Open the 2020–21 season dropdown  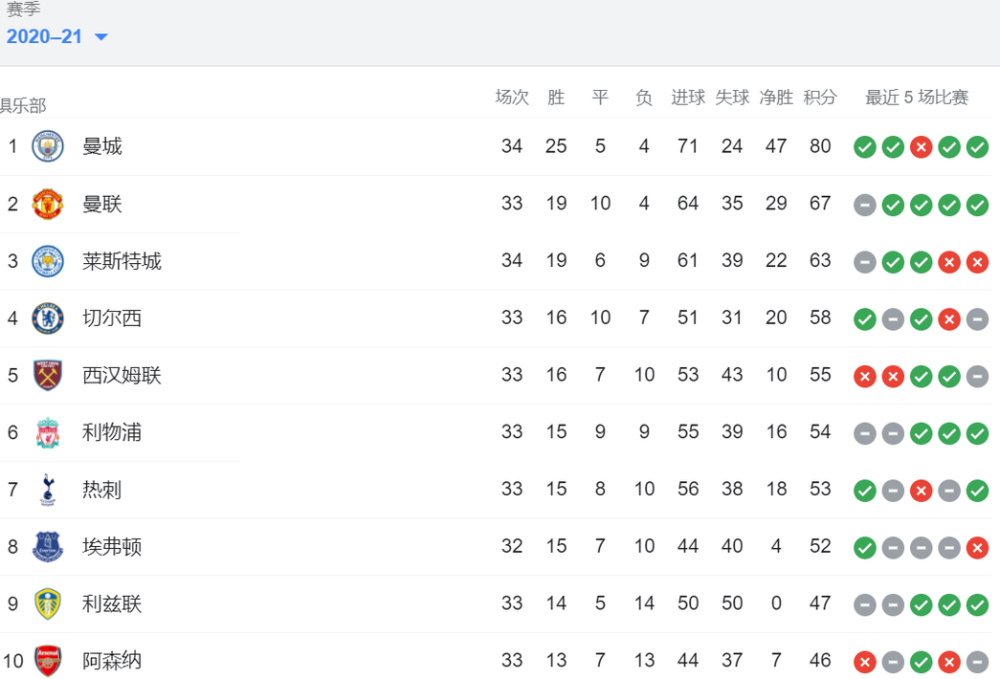point(57,36)
